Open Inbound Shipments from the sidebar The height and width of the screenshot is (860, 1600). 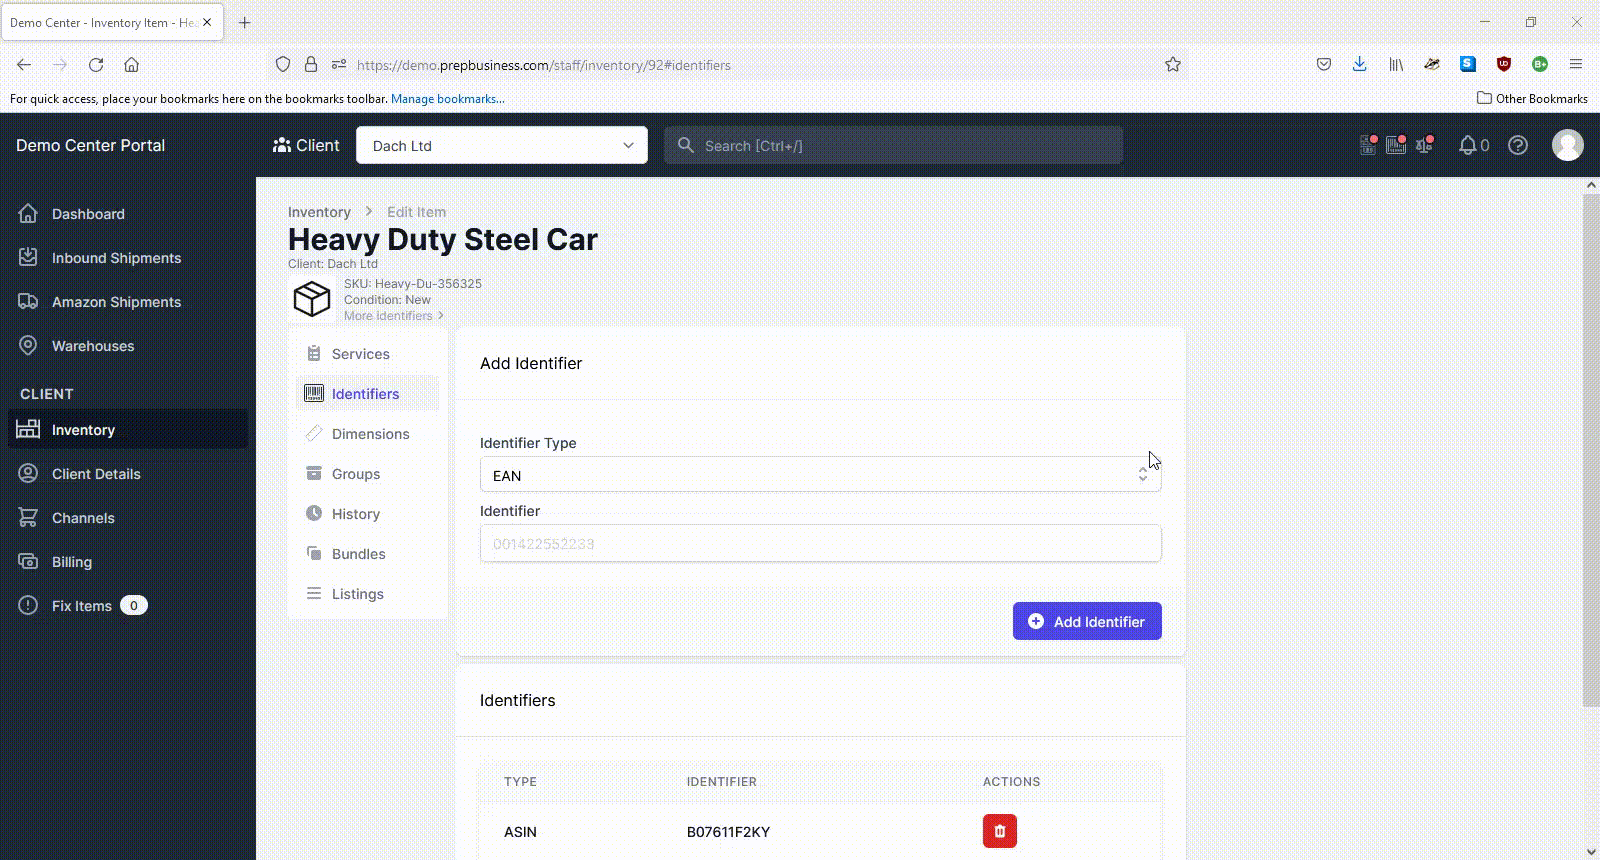(x=116, y=258)
